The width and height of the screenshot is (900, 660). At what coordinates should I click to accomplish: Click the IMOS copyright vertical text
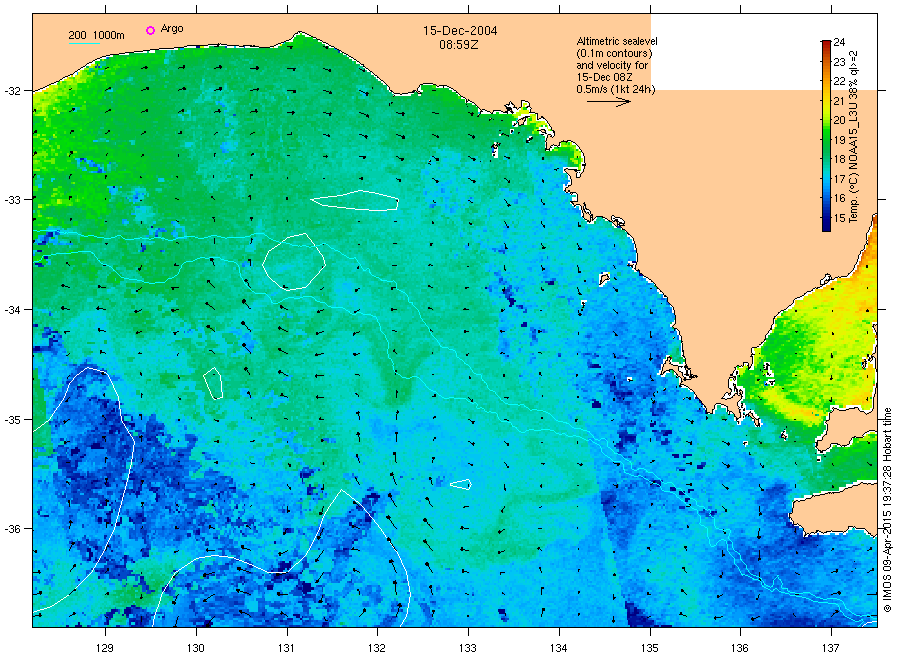887,510
